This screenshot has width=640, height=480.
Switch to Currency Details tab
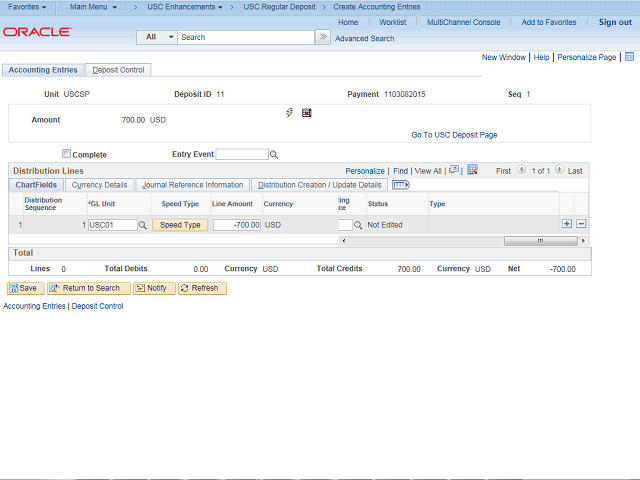[99, 185]
